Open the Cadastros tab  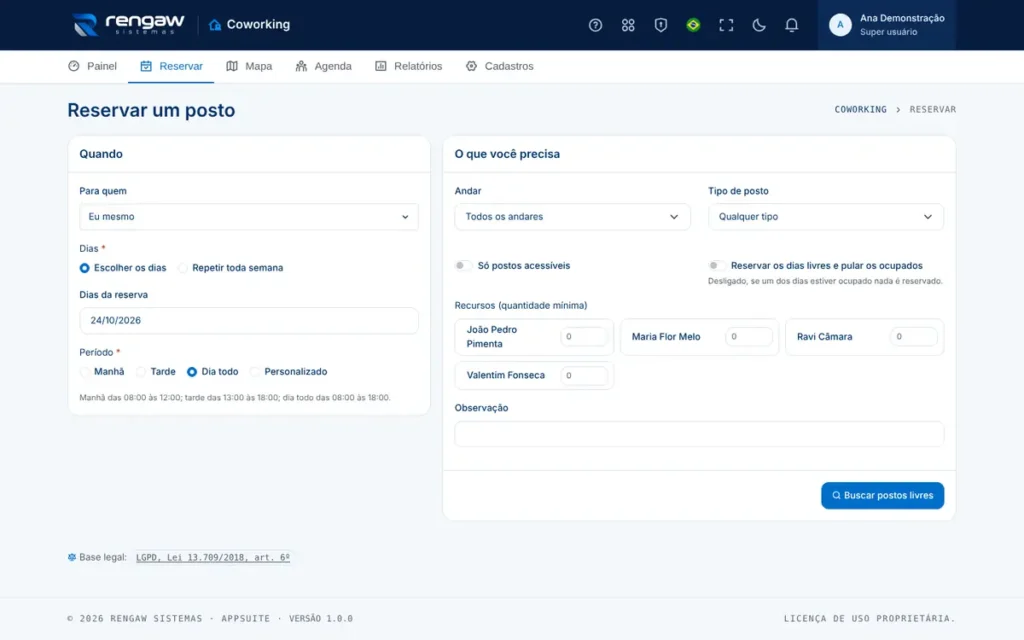tap(500, 66)
